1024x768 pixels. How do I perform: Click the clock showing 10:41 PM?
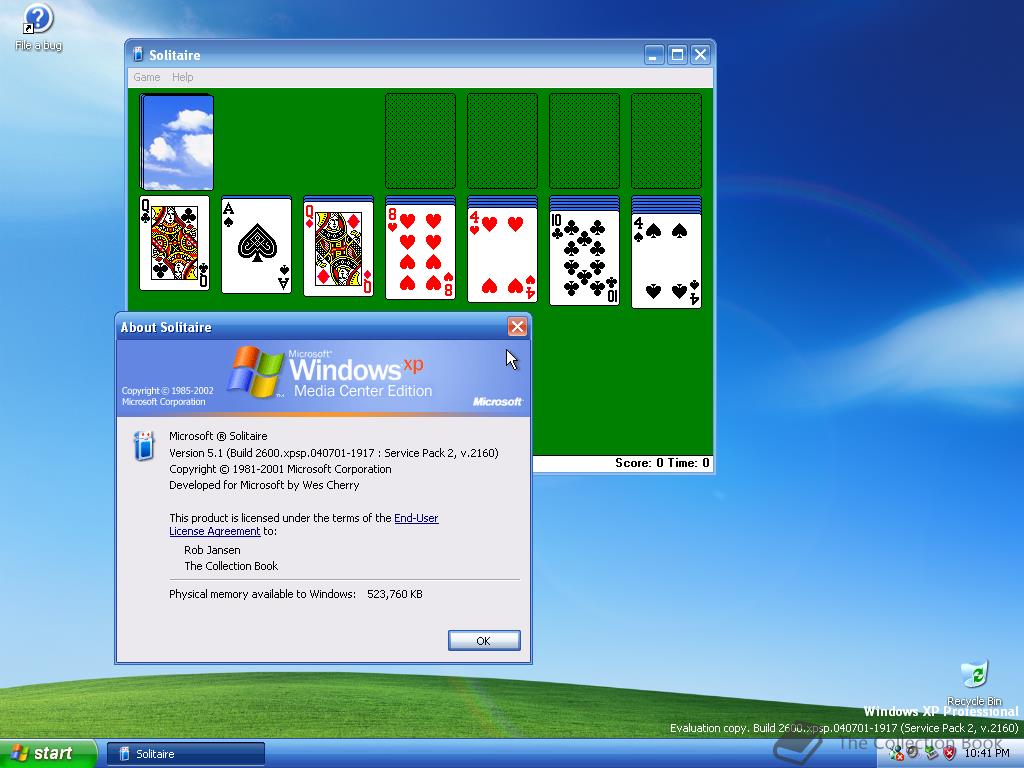coord(987,754)
